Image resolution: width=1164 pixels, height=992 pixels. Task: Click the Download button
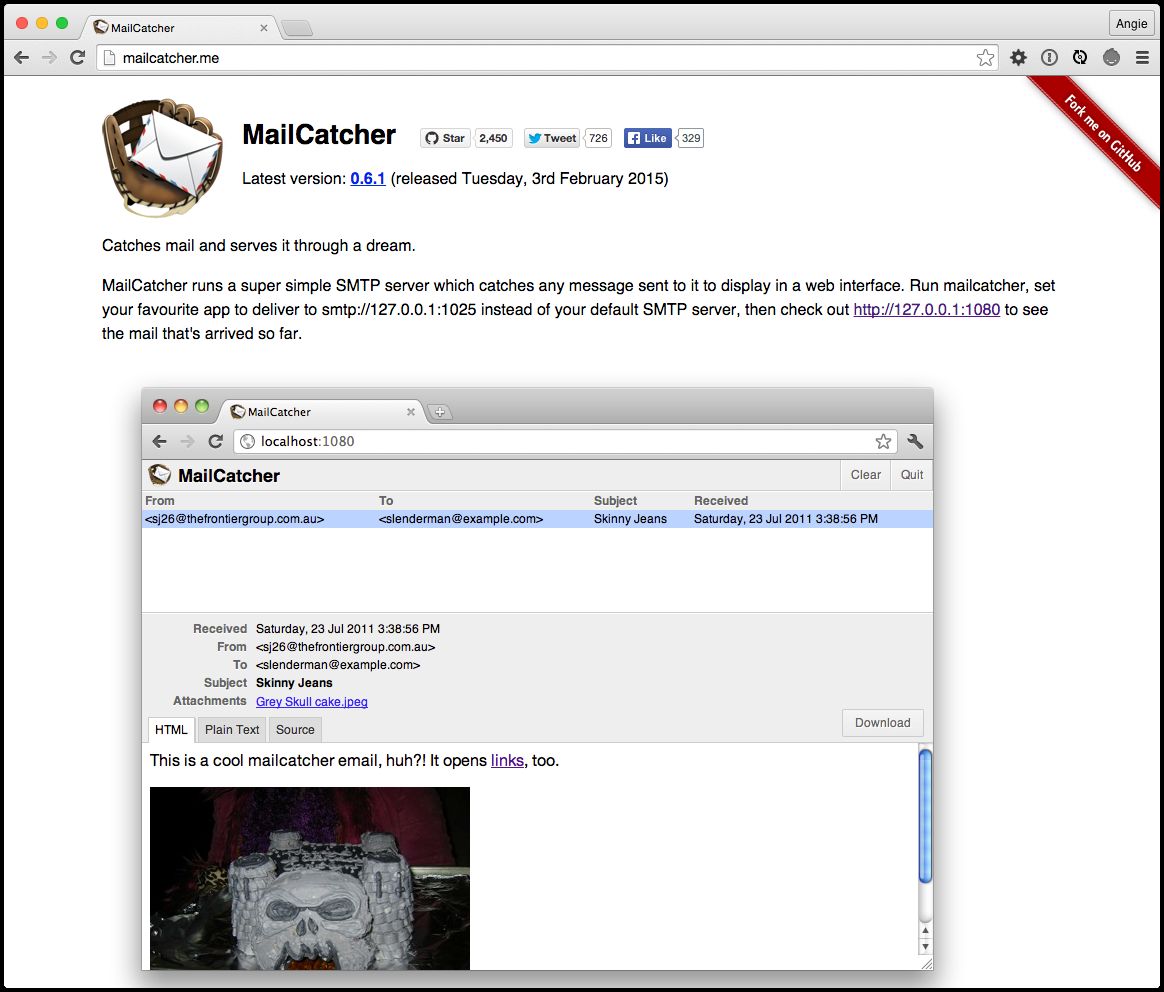[883, 723]
